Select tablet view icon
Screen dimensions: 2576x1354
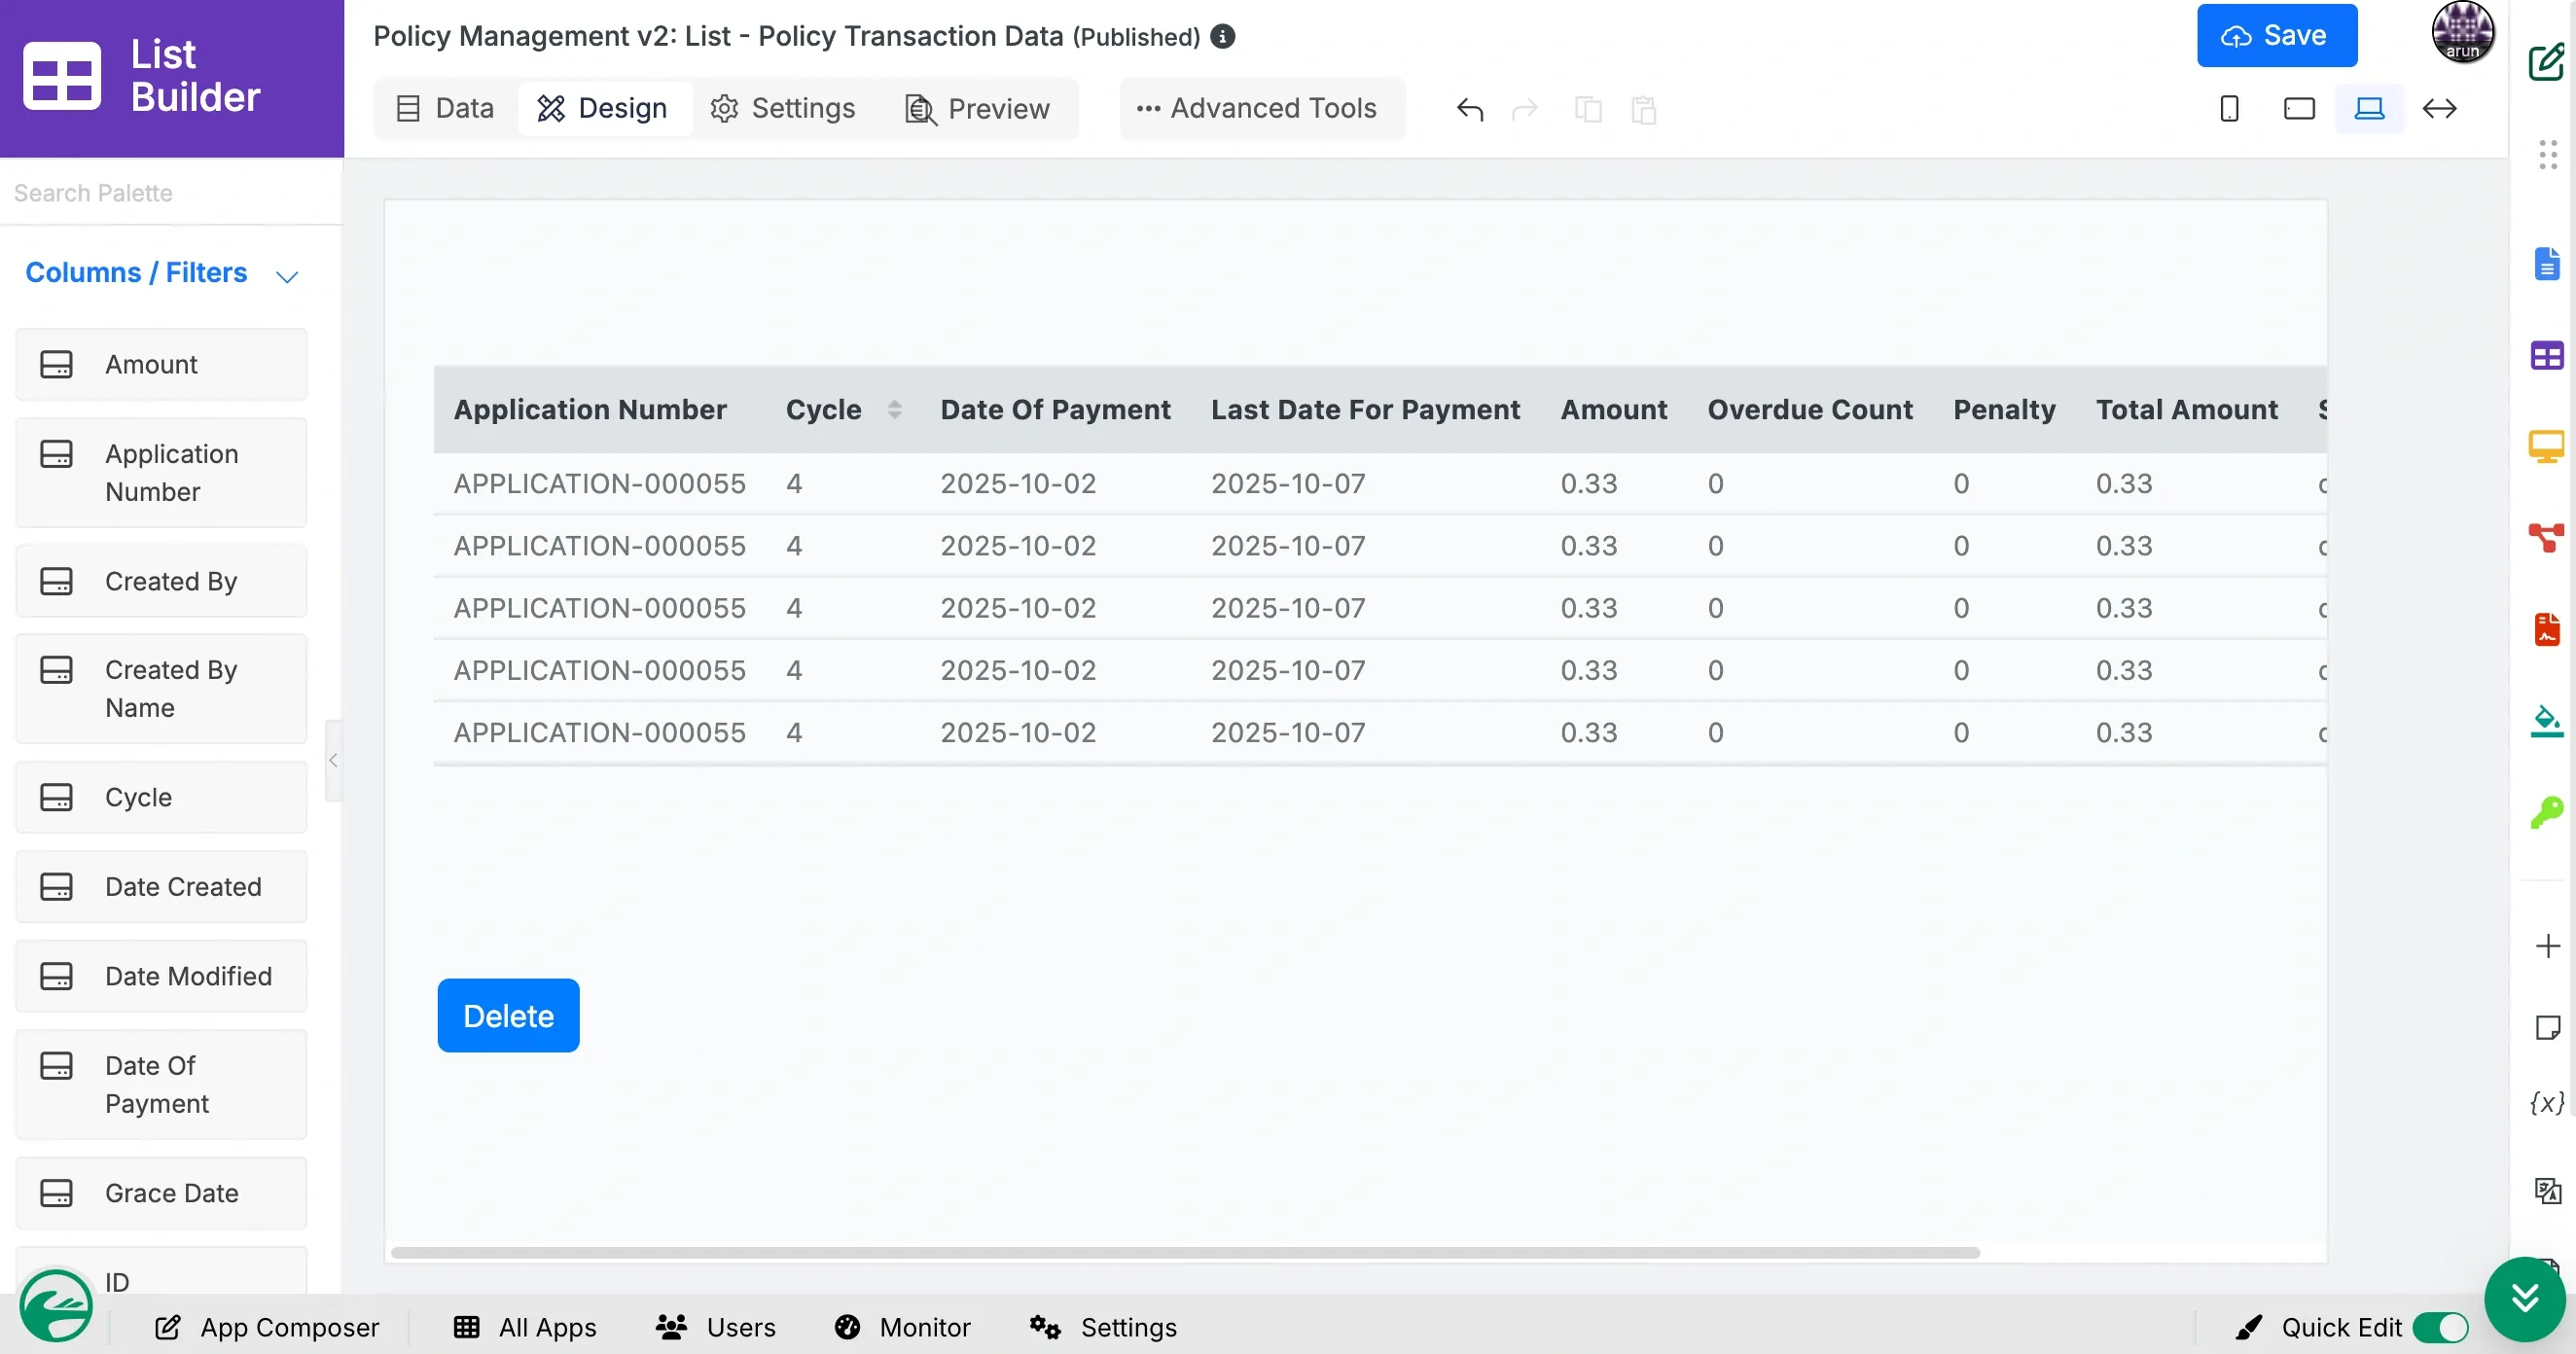[2299, 108]
